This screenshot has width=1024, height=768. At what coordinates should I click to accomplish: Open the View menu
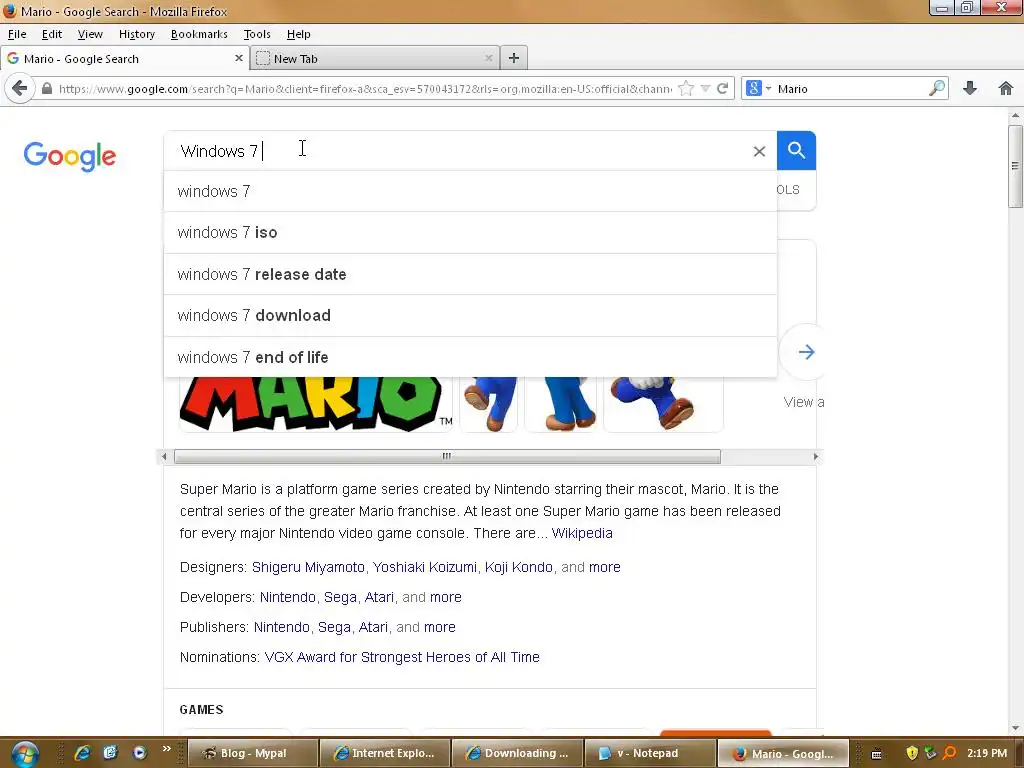coord(89,34)
